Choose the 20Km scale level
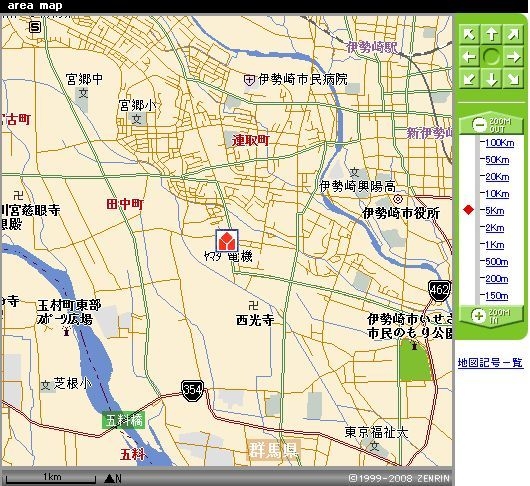Viewport: 530px width, 486px height. pos(497,177)
